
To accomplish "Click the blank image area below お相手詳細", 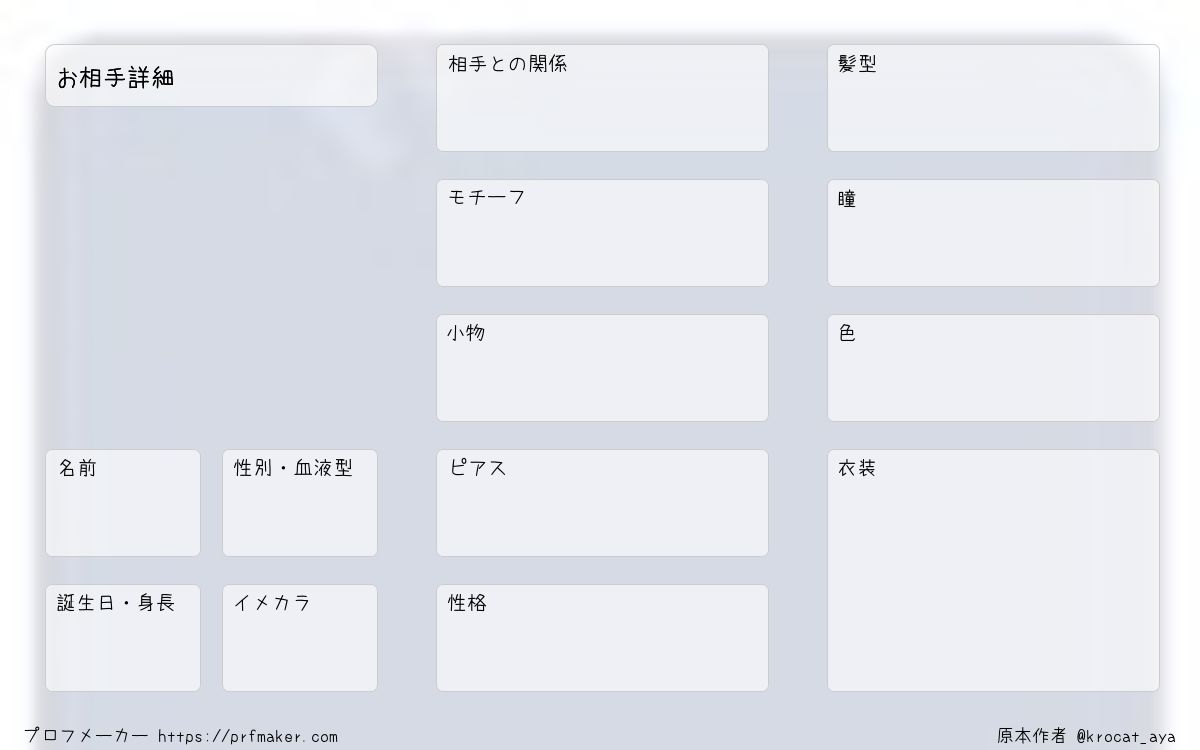I will [x=211, y=275].
